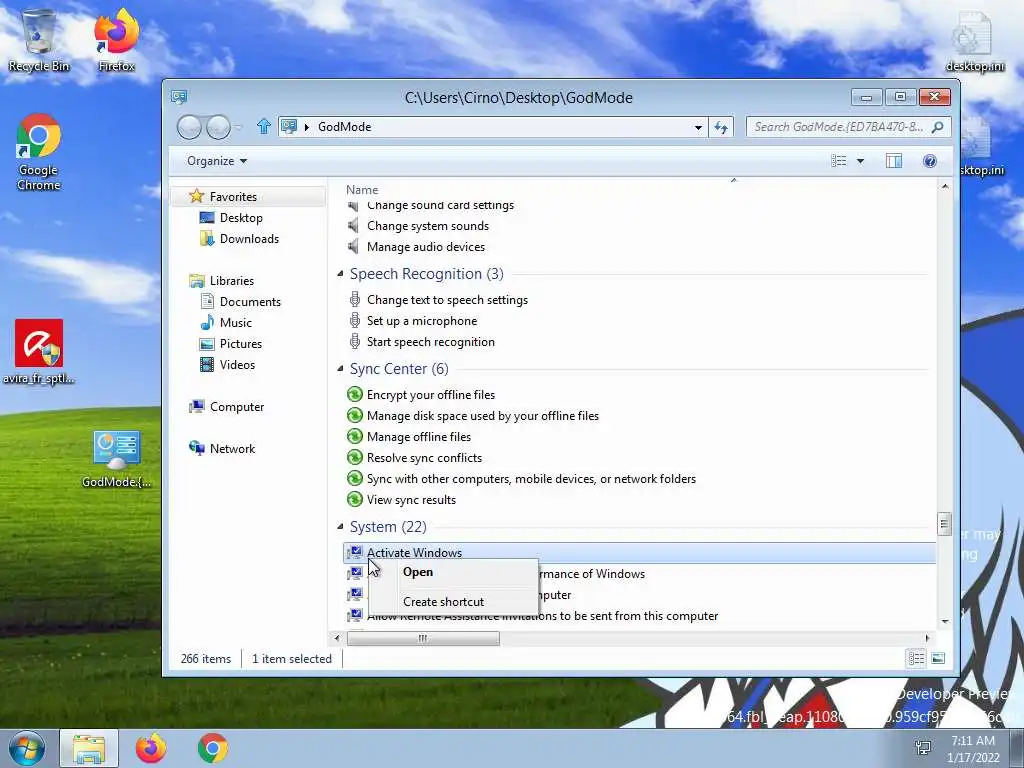
Task: Open the Help question mark button
Action: tap(929, 161)
